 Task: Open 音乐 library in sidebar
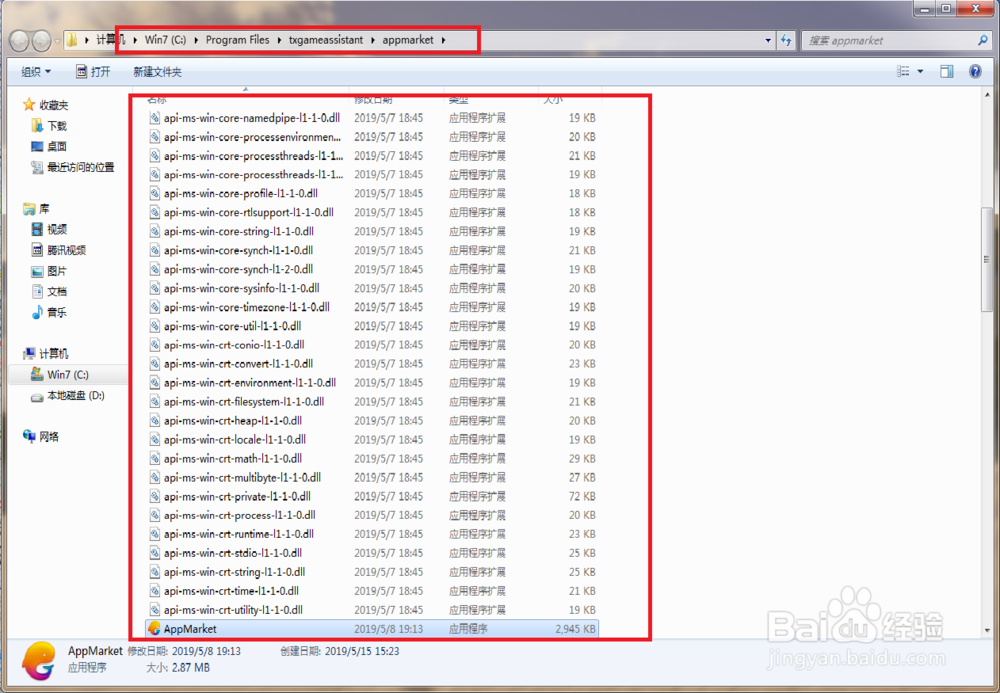[49, 312]
